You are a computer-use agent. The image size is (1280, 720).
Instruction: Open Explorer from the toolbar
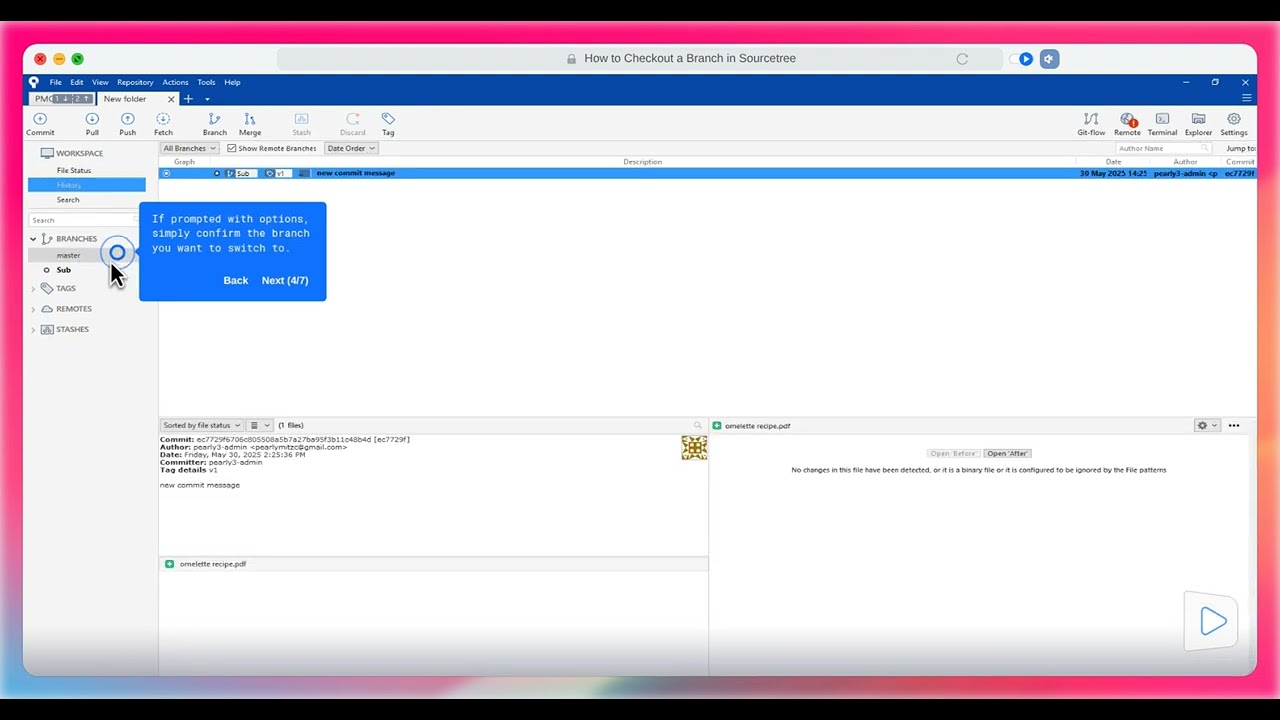[1198, 124]
